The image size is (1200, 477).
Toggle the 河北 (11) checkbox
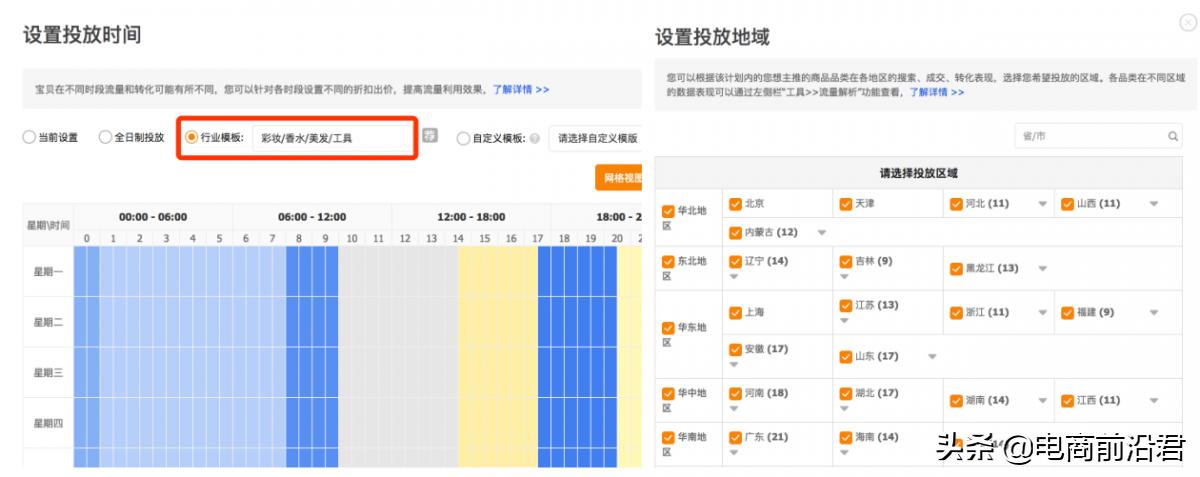coord(955,203)
